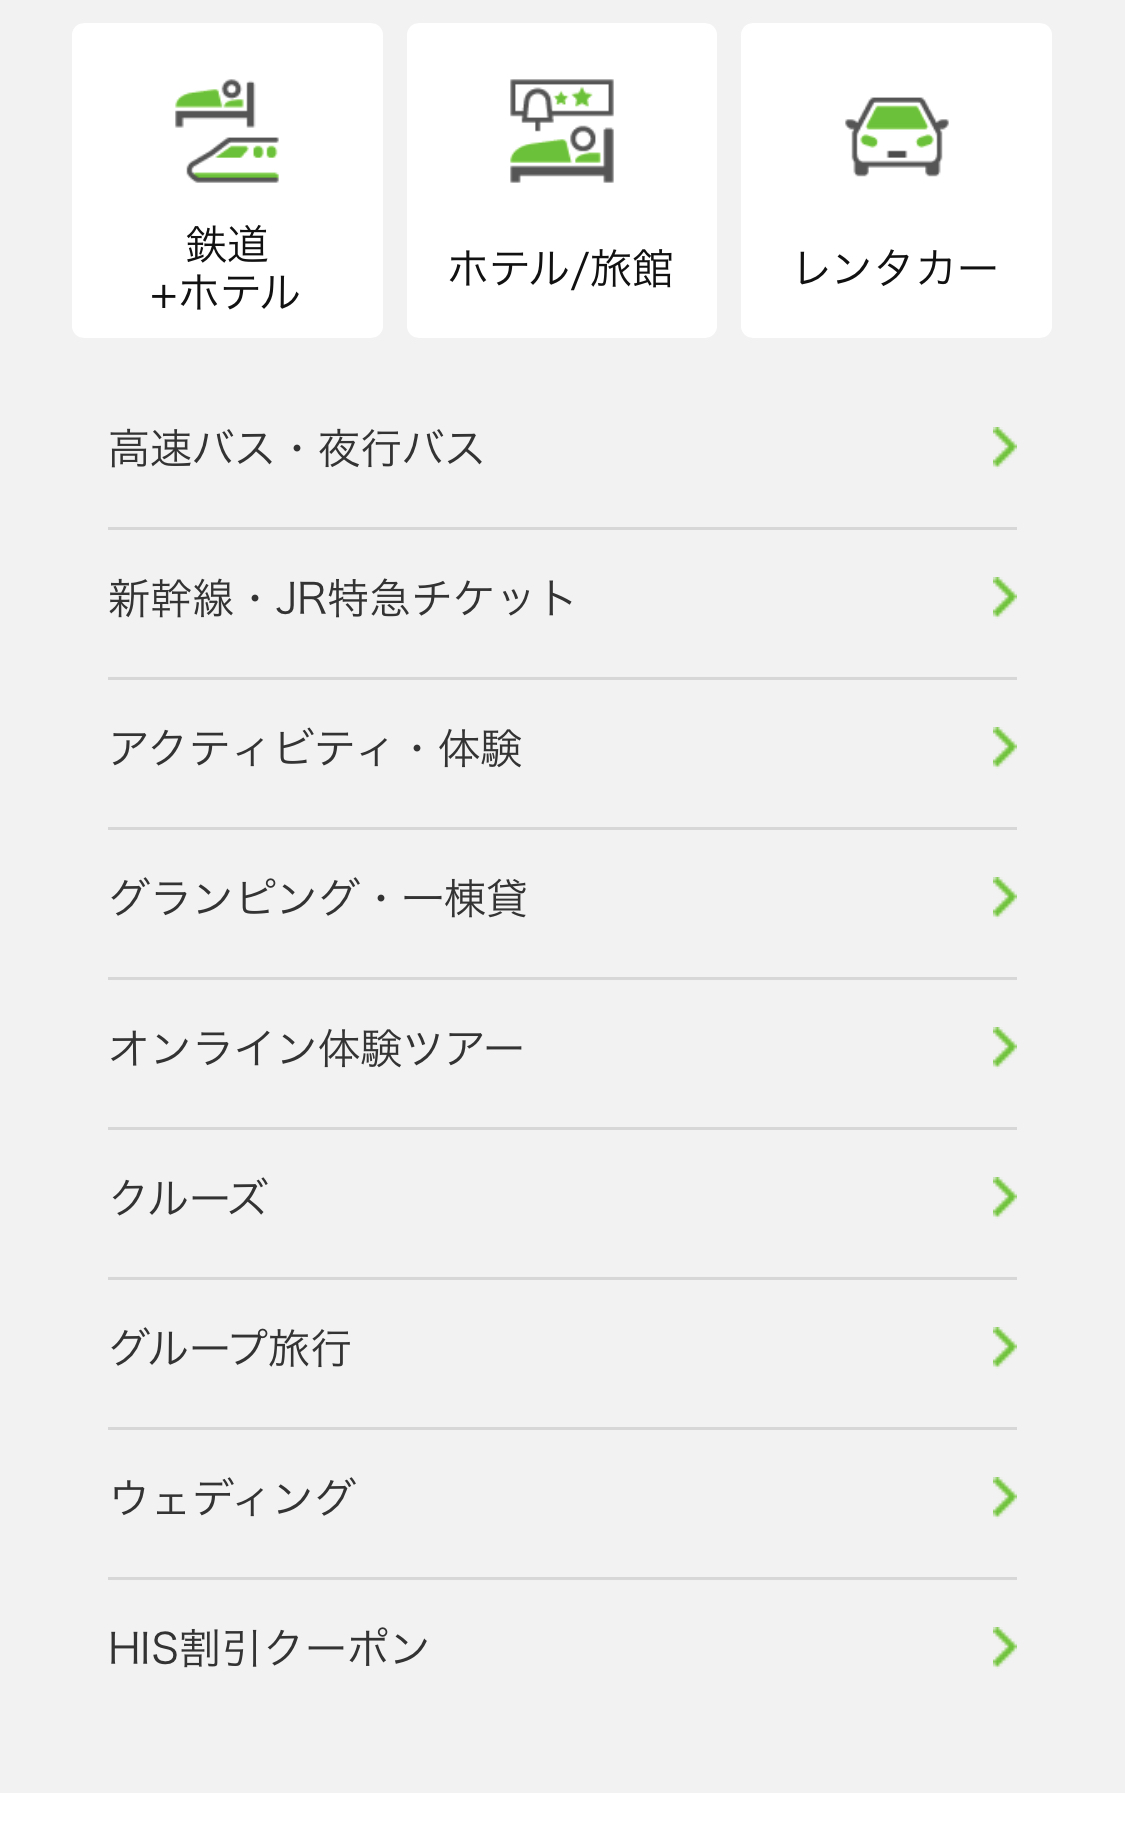Go to グランピング・一棟貸

[x=317, y=898]
